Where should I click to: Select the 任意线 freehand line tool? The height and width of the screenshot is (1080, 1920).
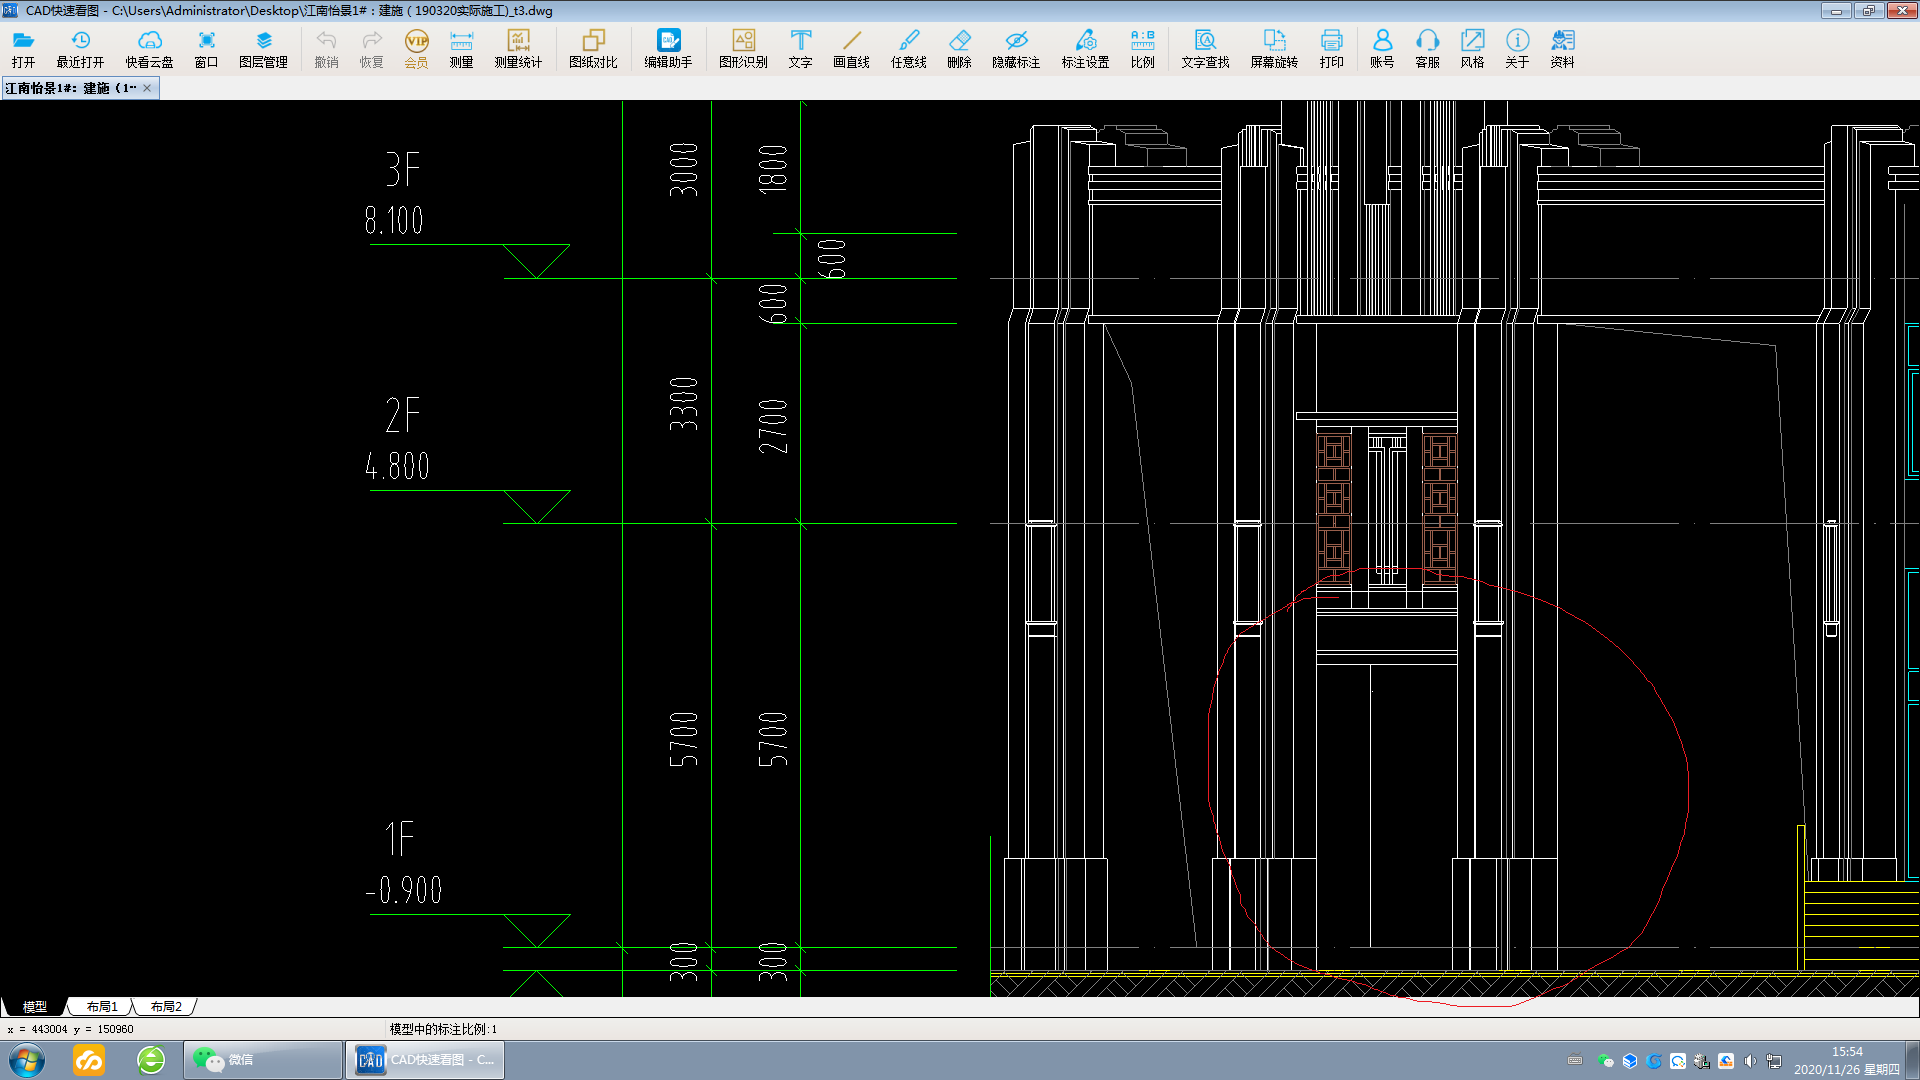pyautogui.click(x=908, y=49)
